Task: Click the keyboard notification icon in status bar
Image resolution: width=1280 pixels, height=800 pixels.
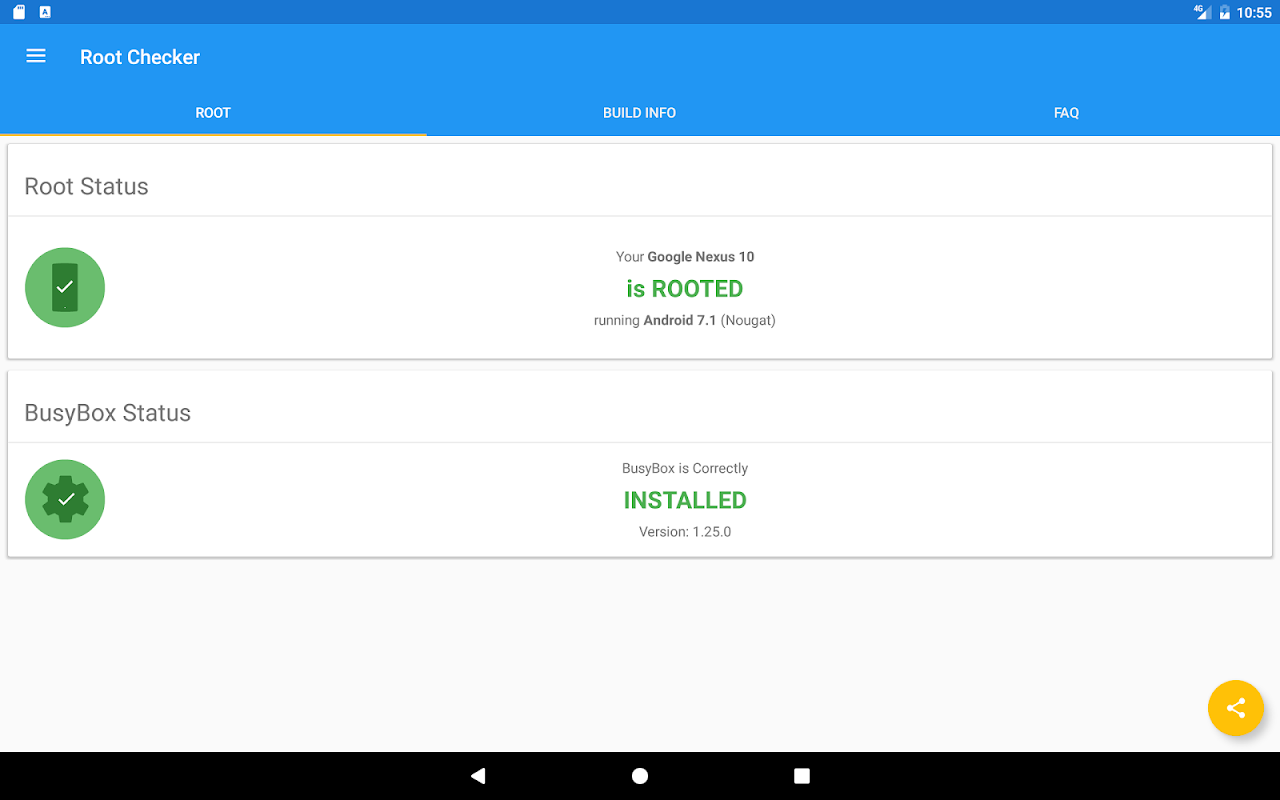Action: click(x=45, y=12)
